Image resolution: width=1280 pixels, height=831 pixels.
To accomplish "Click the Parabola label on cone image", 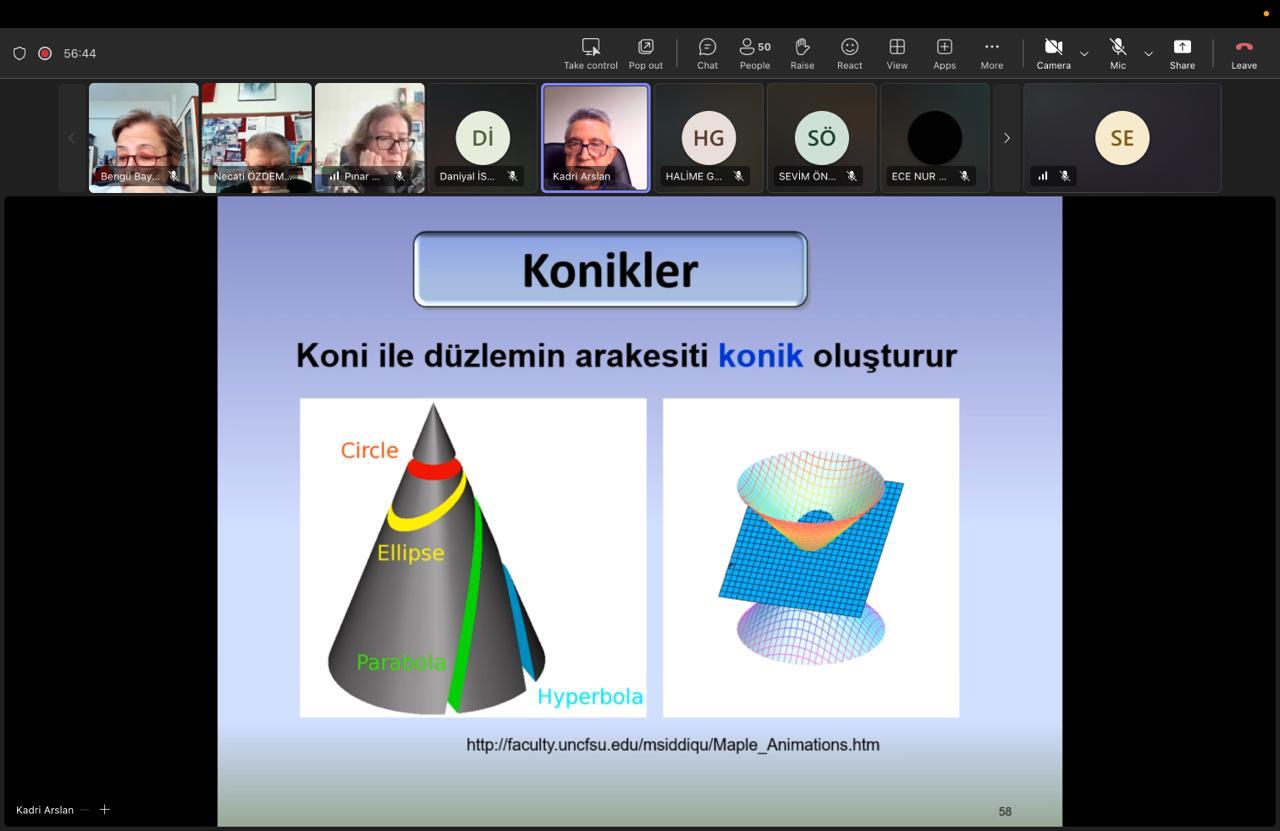I will coord(401,662).
